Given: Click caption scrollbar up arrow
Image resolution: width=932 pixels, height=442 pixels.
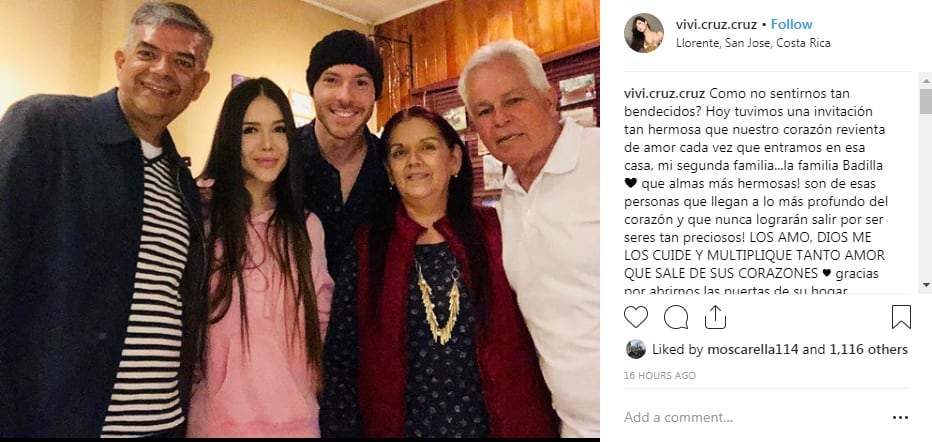Looking at the screenshot, I should [x=925, y=80].
